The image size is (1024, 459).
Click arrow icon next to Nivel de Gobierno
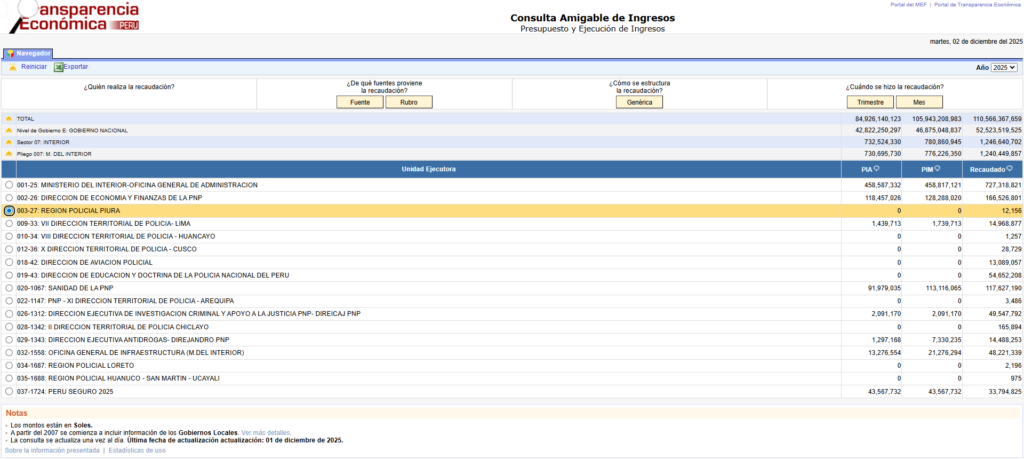9,130
